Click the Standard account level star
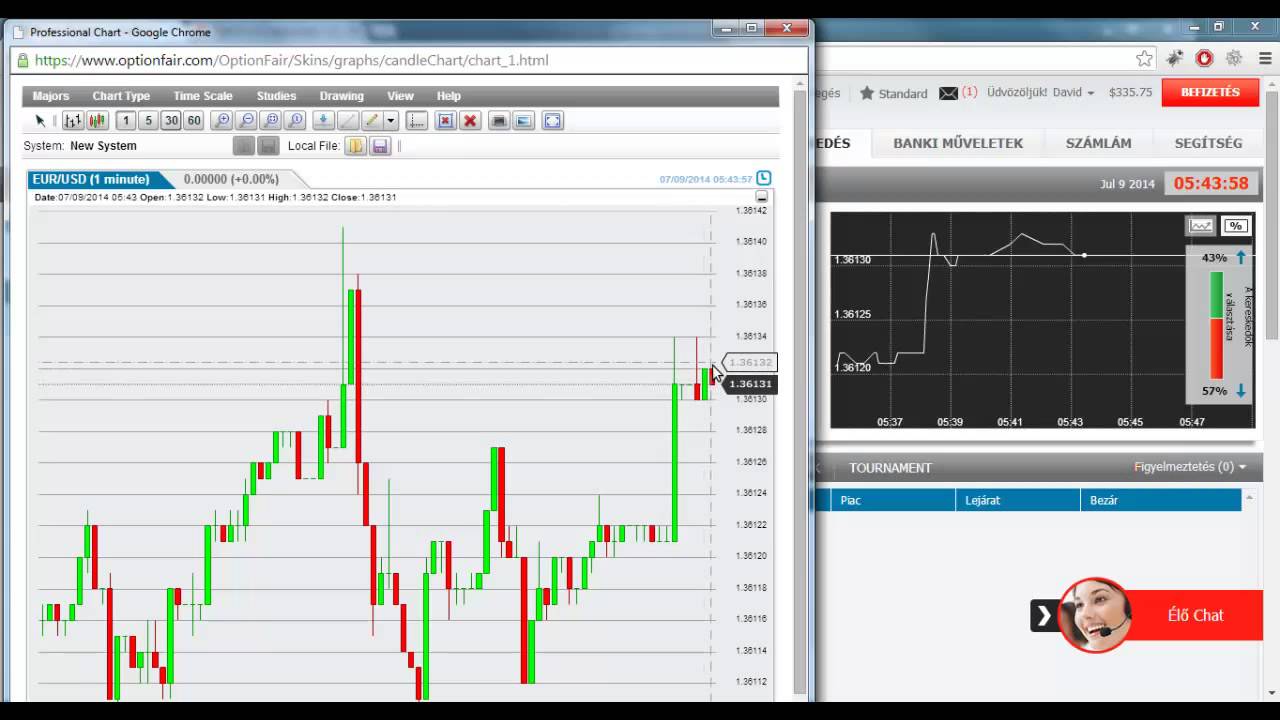The width and height of the screenshot is (1280, 720). (867, 93)
